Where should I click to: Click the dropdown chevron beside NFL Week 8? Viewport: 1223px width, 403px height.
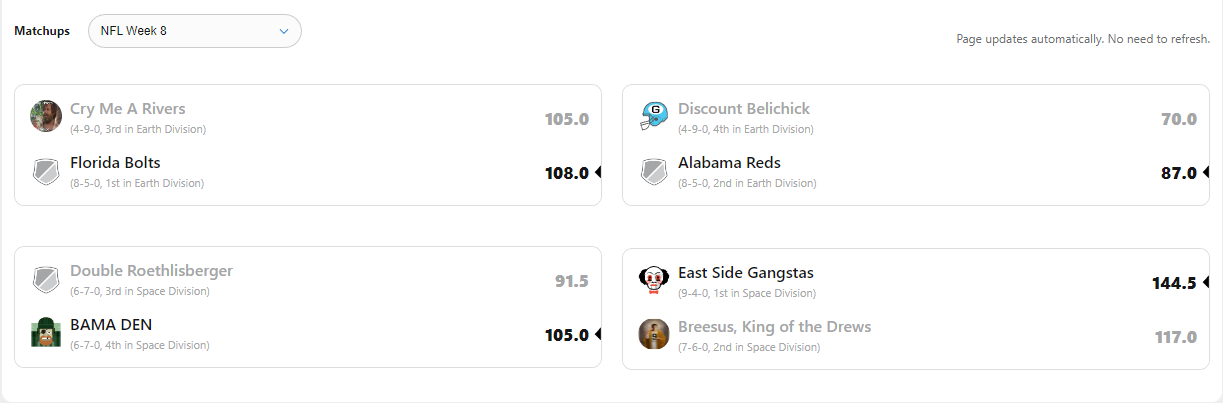(284, 31)
